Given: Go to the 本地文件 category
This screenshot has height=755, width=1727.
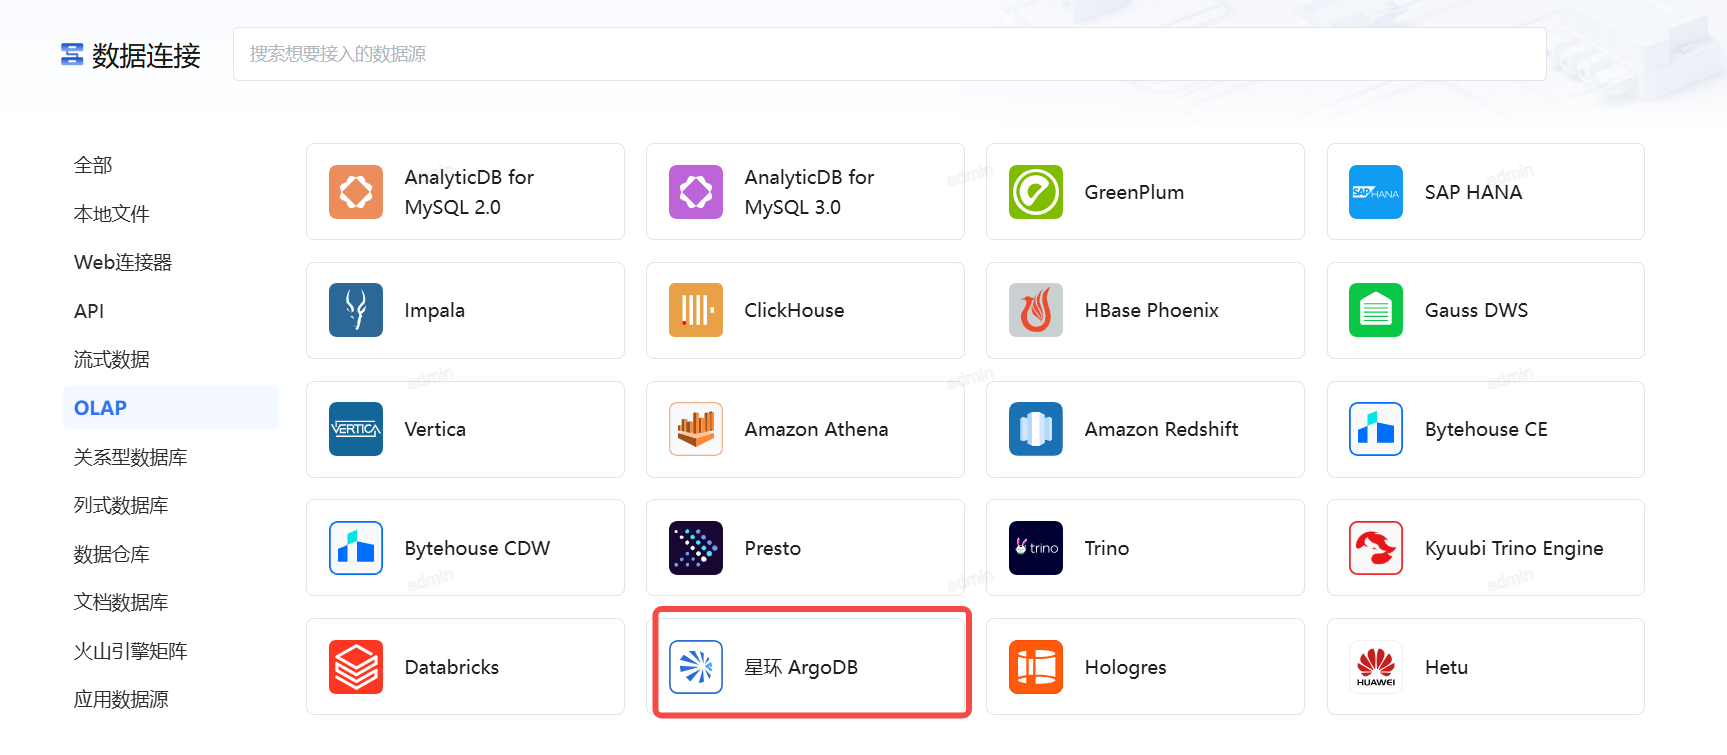Looking at the screenshot, I should pyautogui.click(x=111, y=214).
